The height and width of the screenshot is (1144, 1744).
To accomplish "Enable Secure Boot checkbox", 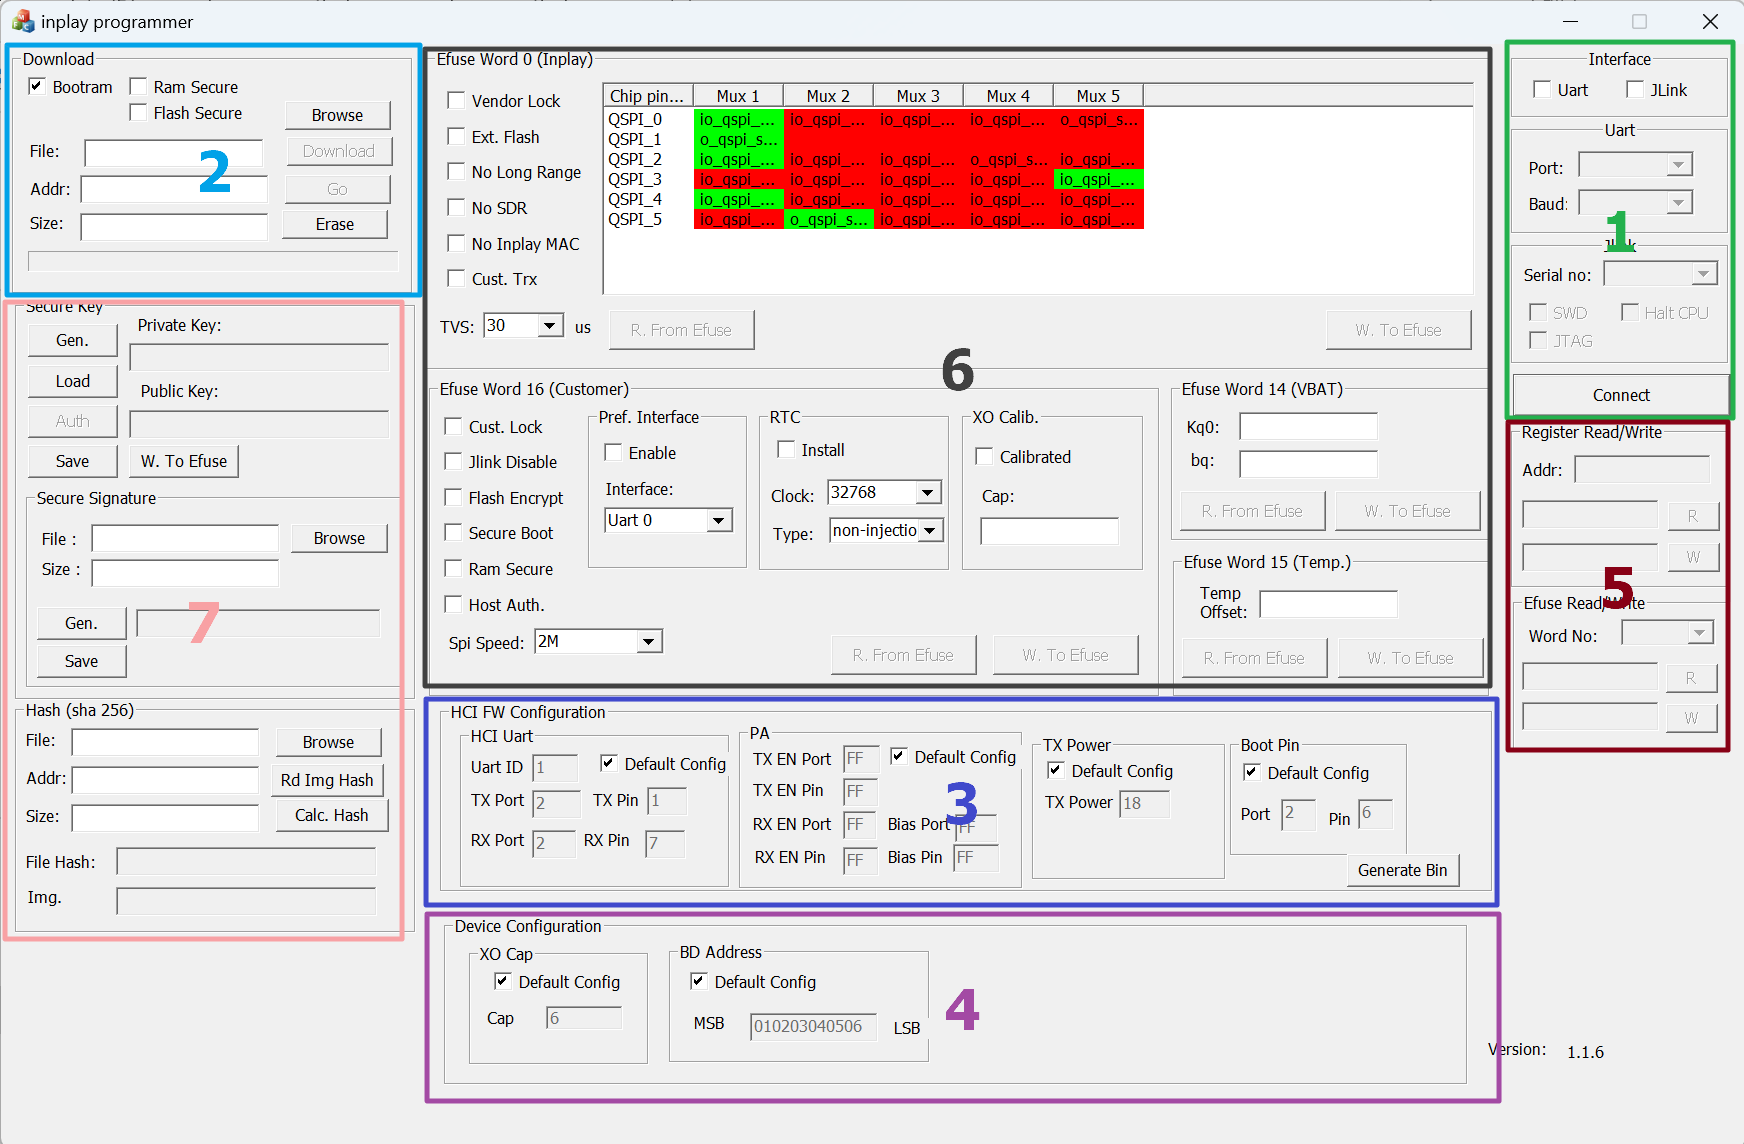I will click(x=453, y=533).
